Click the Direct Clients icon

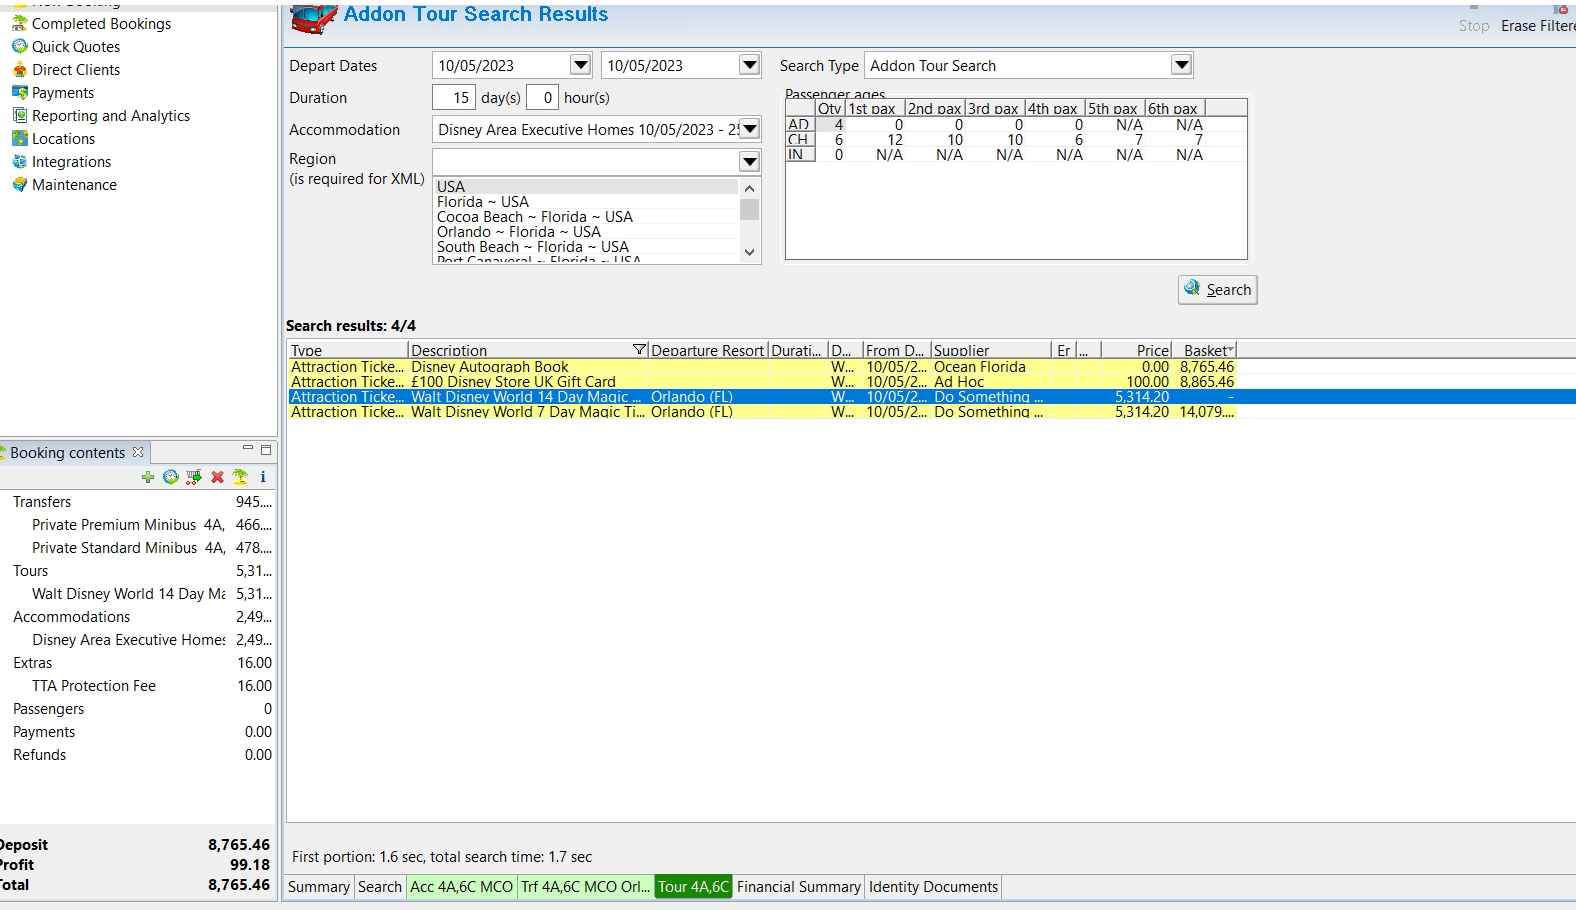pyautogui.click(x=20, y=69)
